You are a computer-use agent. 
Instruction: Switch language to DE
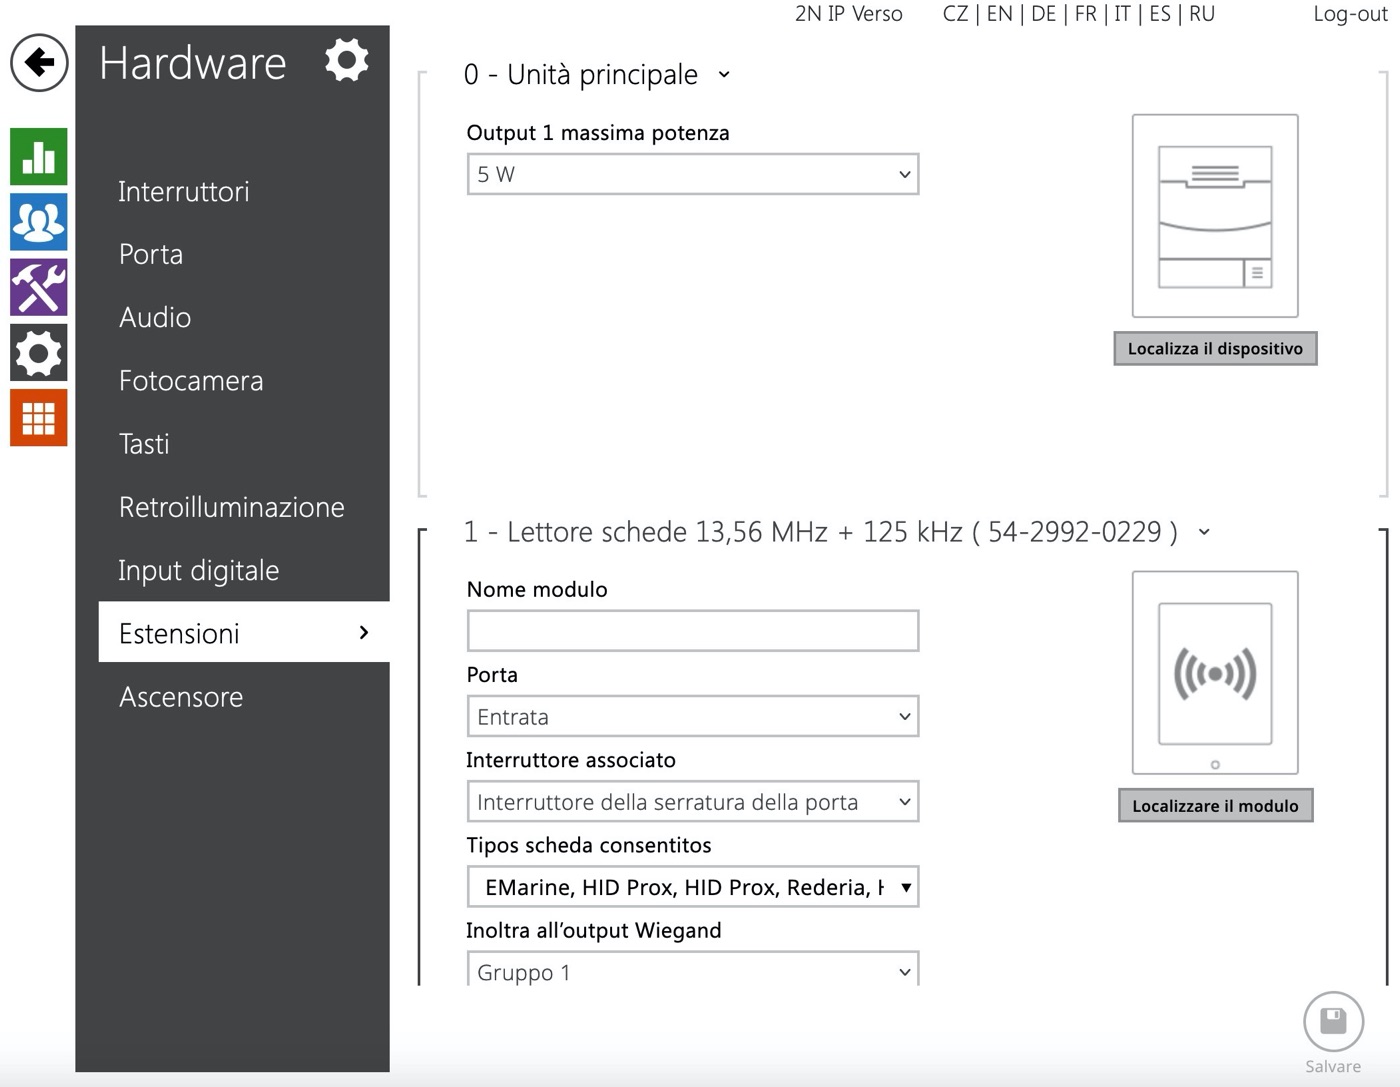coord(1043,14)
